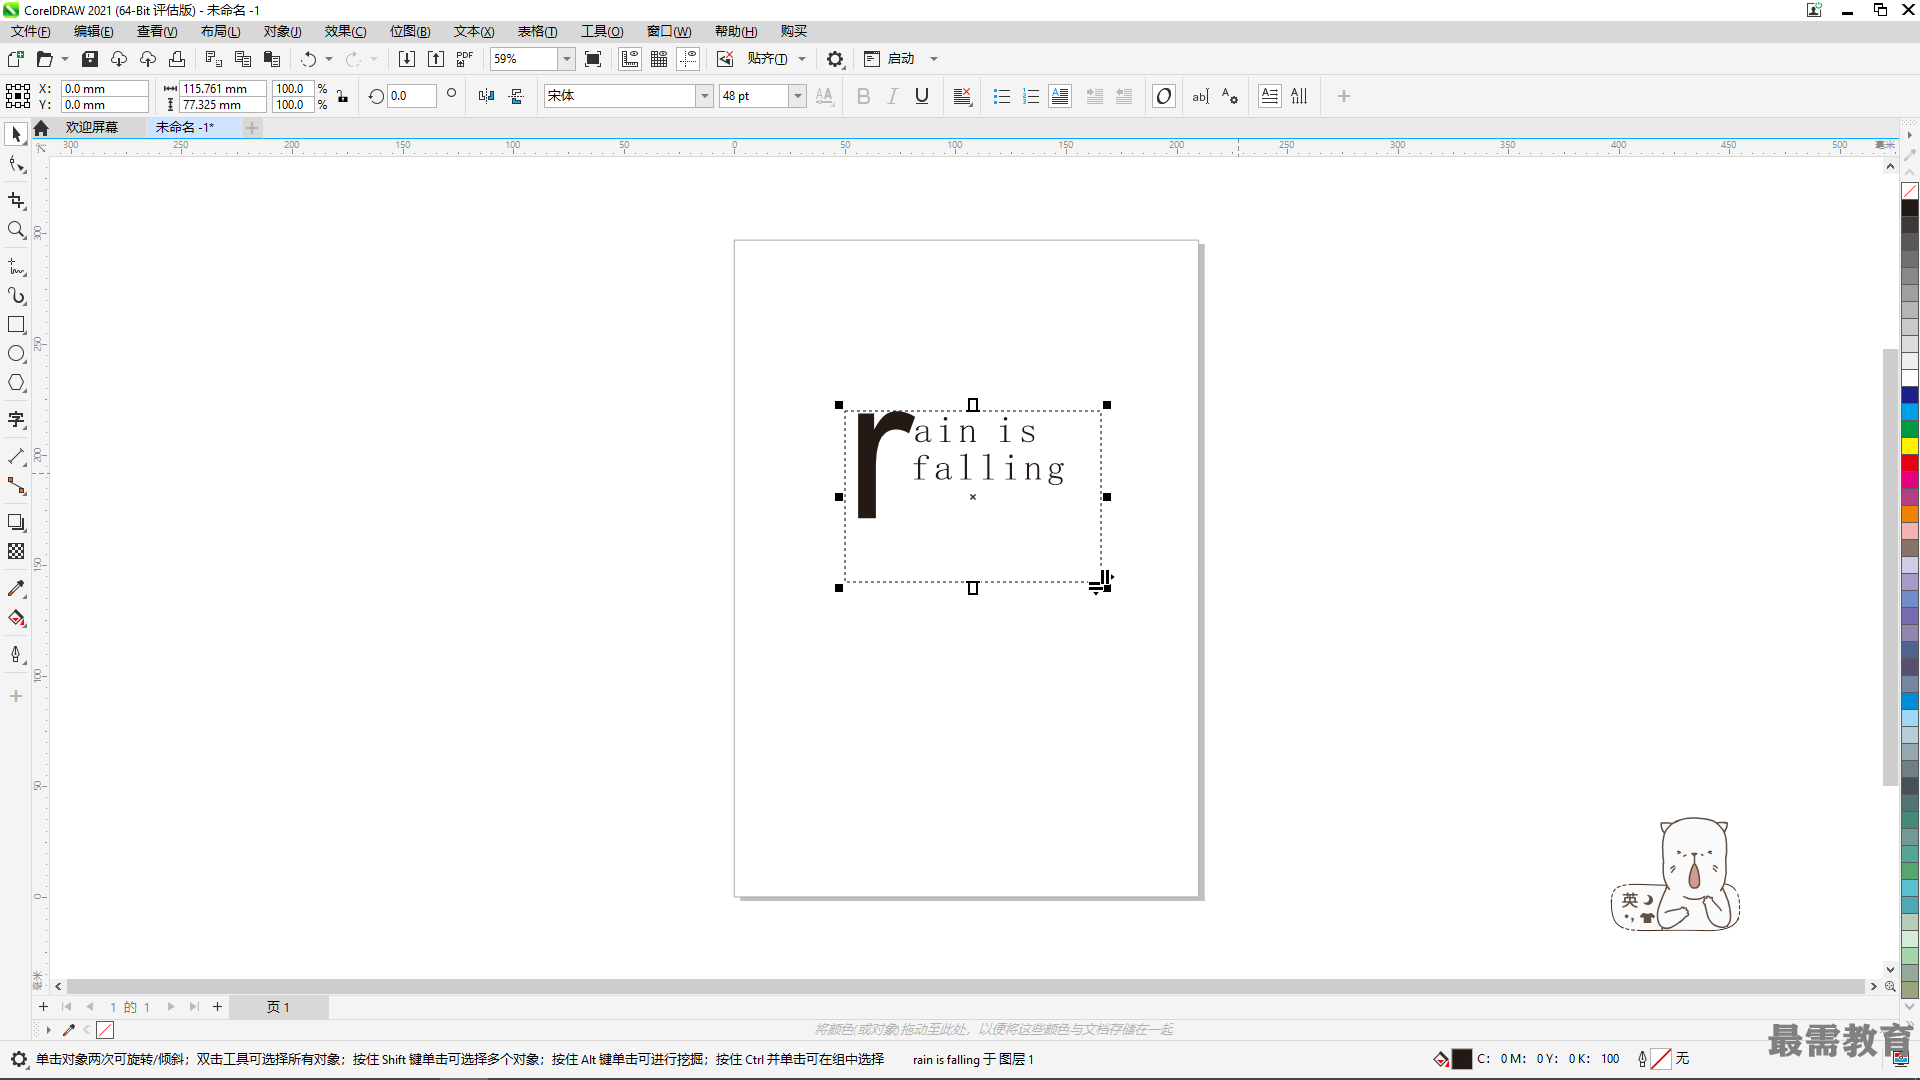Select the Rectangle tool

pyautogui.click(x=16, y=325)
